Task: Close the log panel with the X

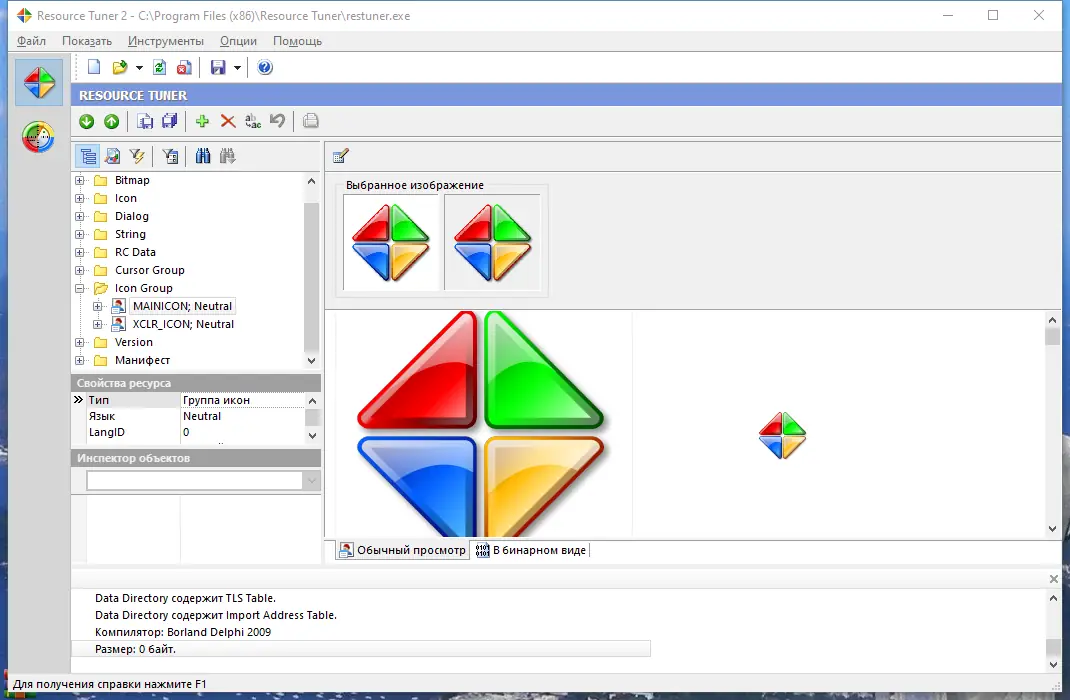Action: pyautogui.click(x=1054, y=579)
